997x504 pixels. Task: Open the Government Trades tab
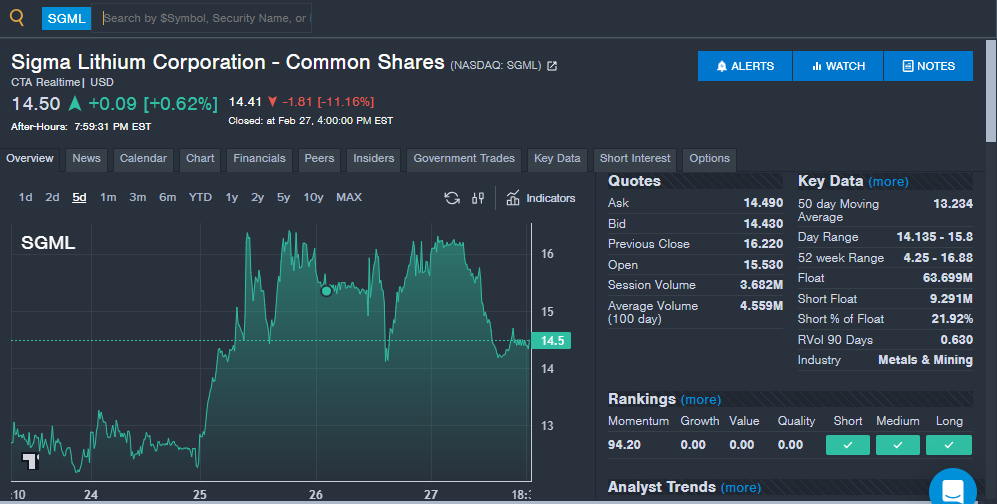(464, 159)
